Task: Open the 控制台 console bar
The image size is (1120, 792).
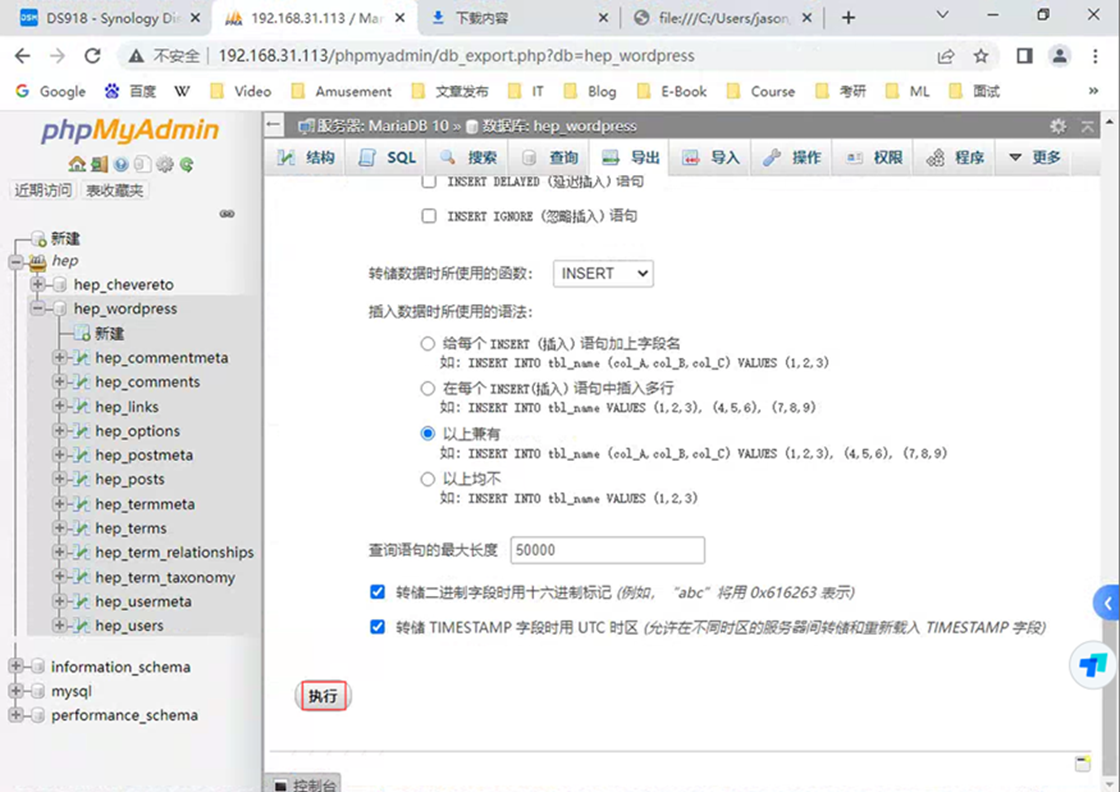Action: pos(303,784)
